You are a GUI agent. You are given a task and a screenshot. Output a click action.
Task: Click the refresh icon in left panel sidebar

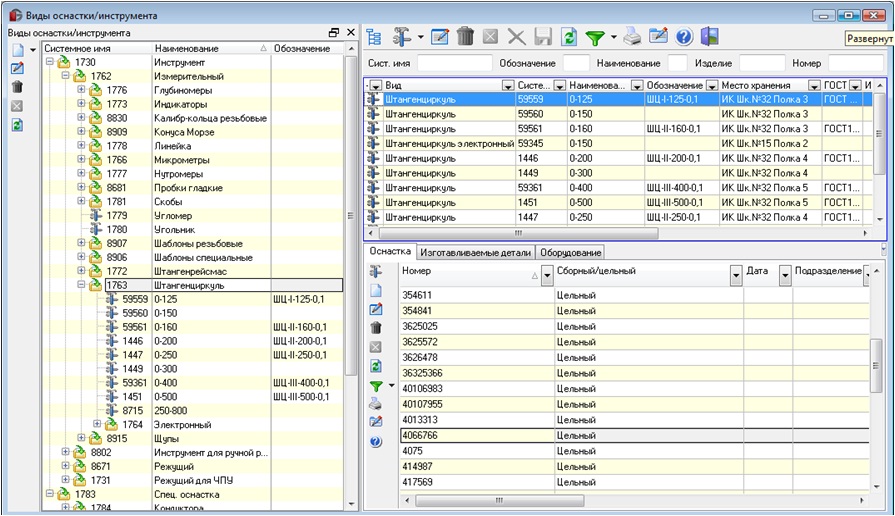(18, 124)
